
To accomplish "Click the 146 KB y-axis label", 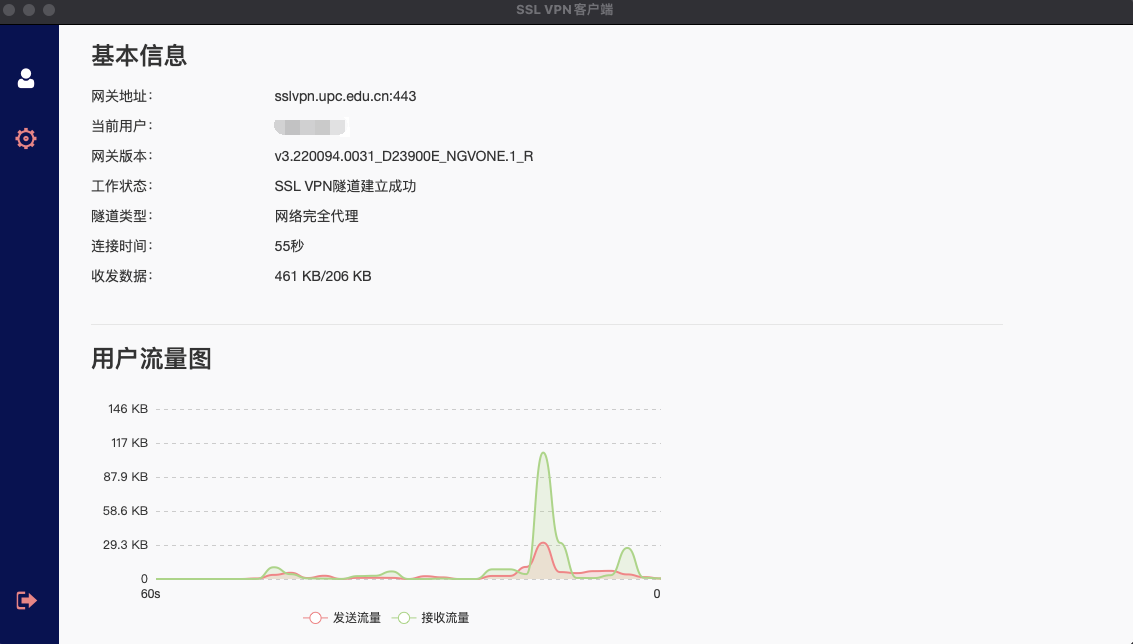I will point(128,409).
